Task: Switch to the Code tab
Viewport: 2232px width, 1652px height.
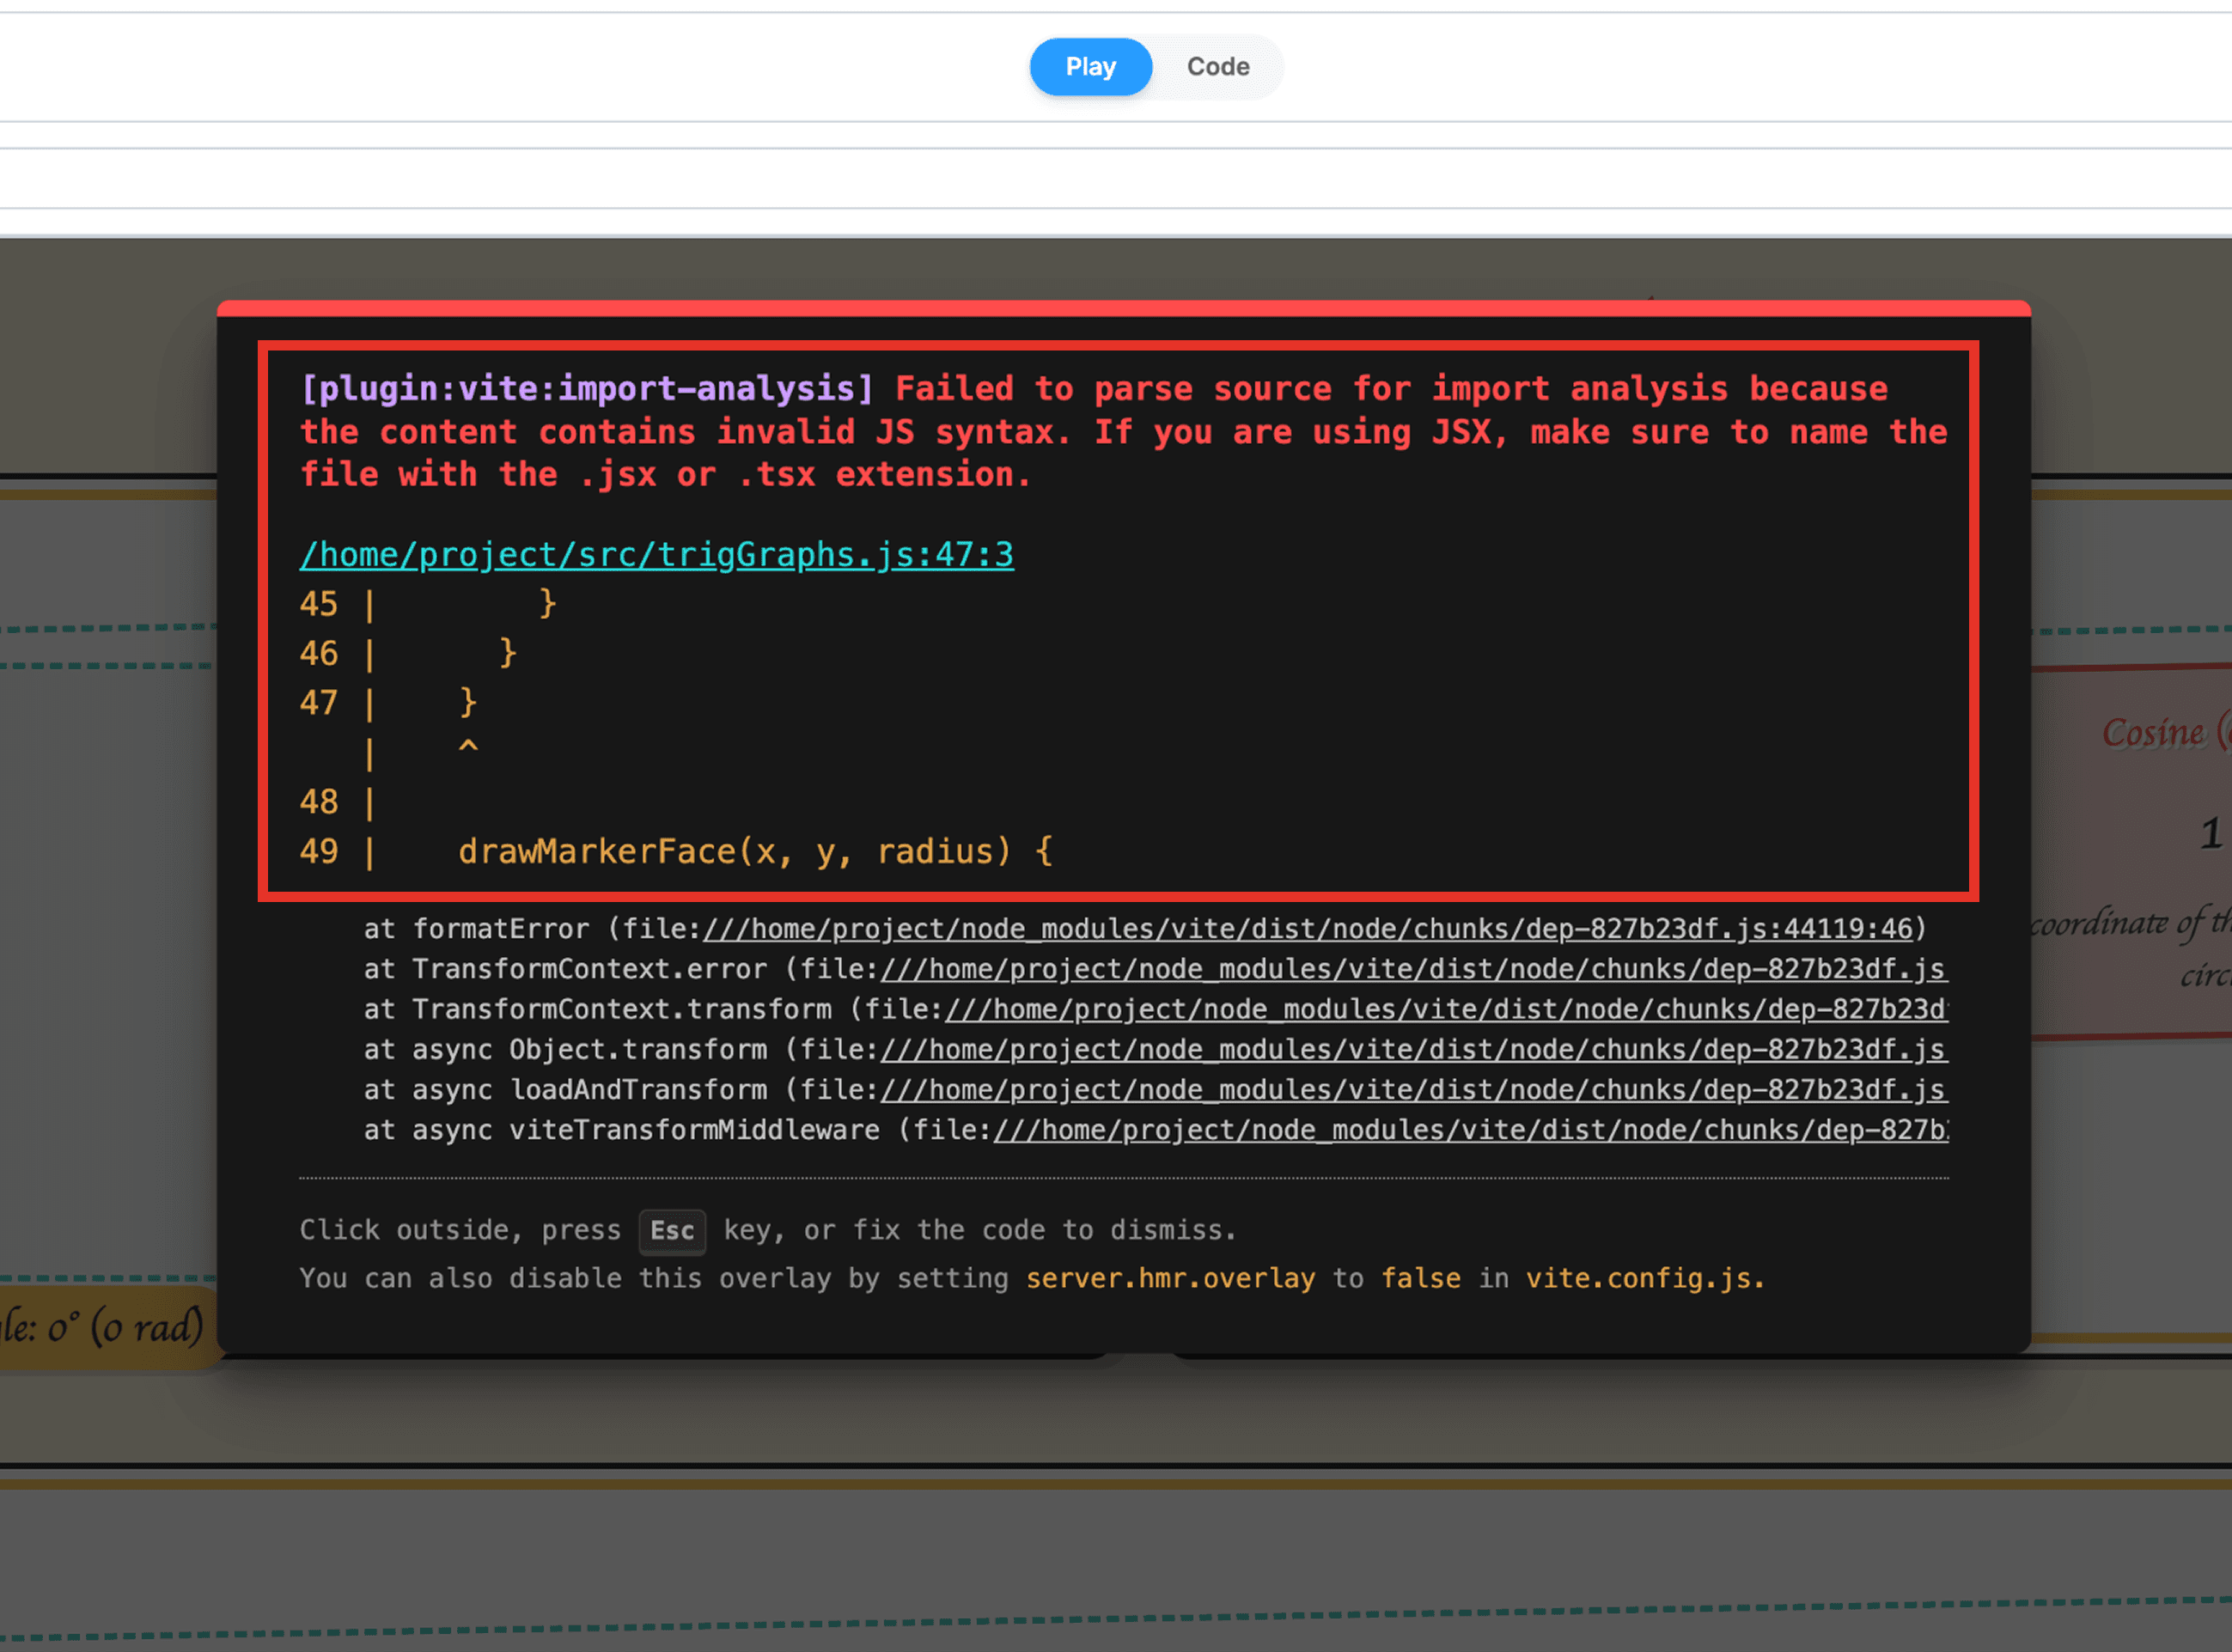Action: [1217, 67]
